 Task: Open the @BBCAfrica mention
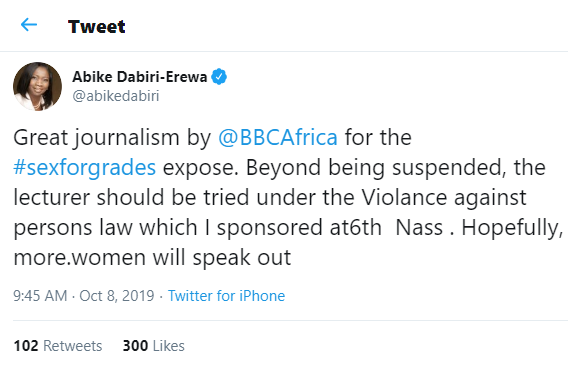click(x=278, y=138)
